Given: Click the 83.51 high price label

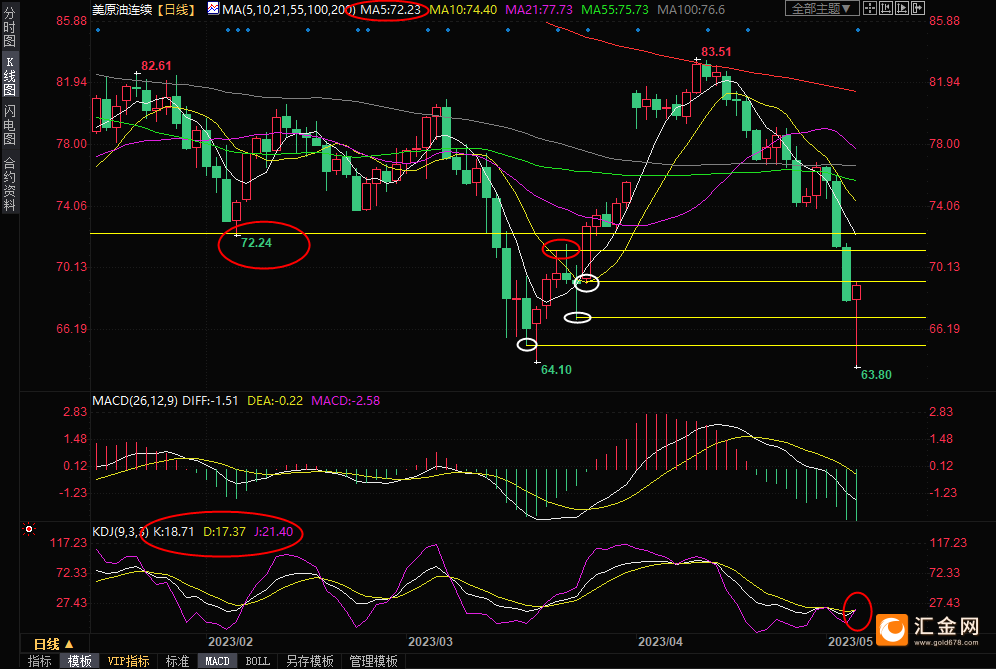Looking at the screenshot, I should pos(716,52).
